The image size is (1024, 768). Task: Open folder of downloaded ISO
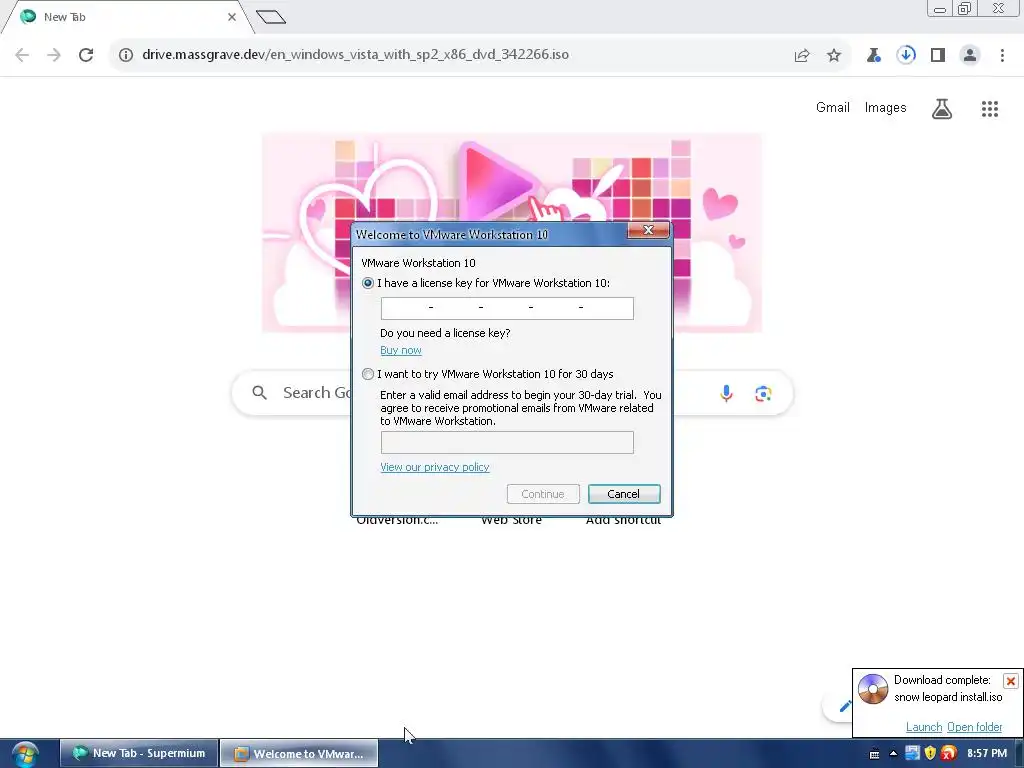click(x=974, y=728)
